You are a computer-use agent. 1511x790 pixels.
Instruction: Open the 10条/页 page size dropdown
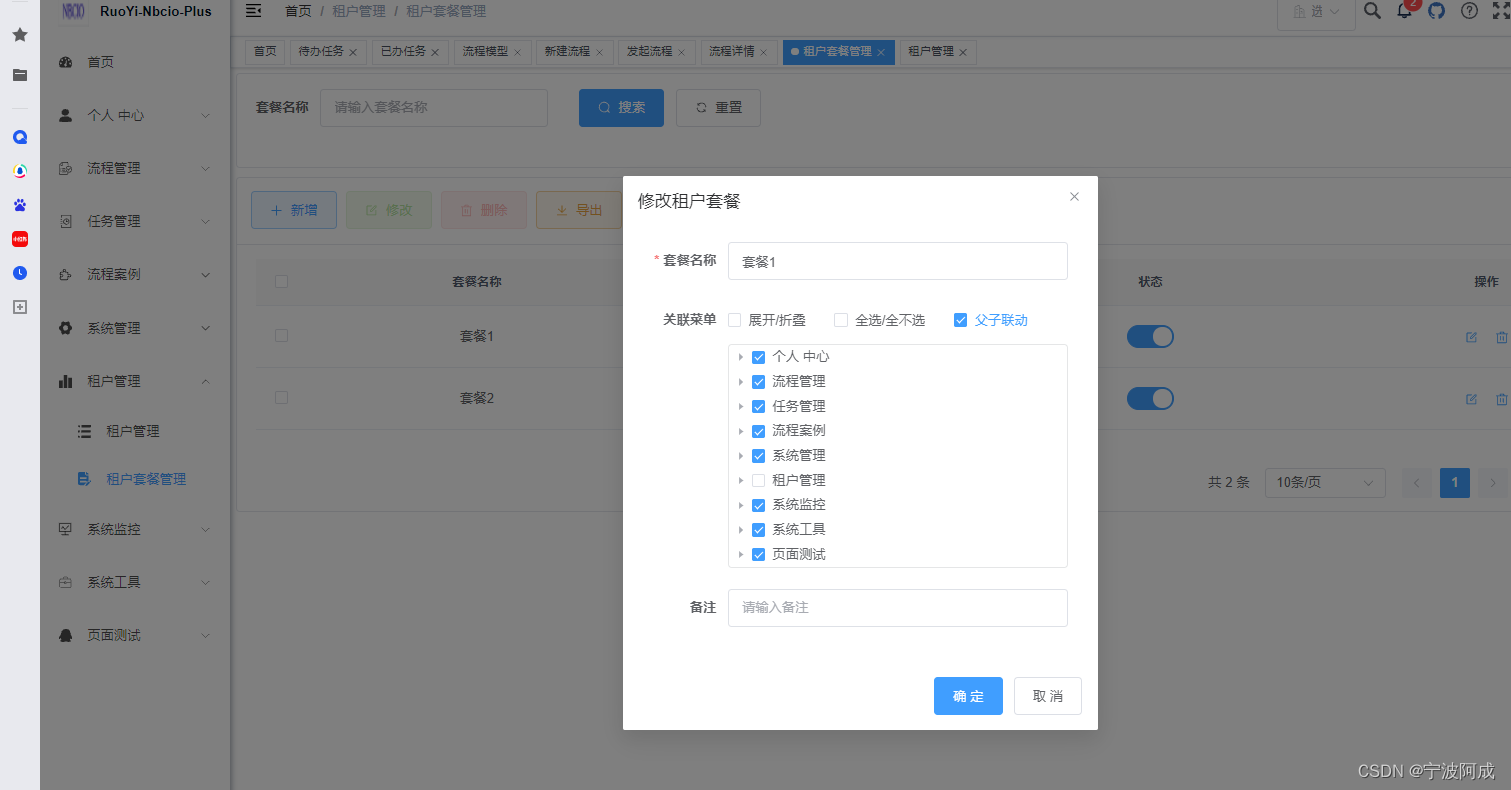click(x=1325, y=482)
